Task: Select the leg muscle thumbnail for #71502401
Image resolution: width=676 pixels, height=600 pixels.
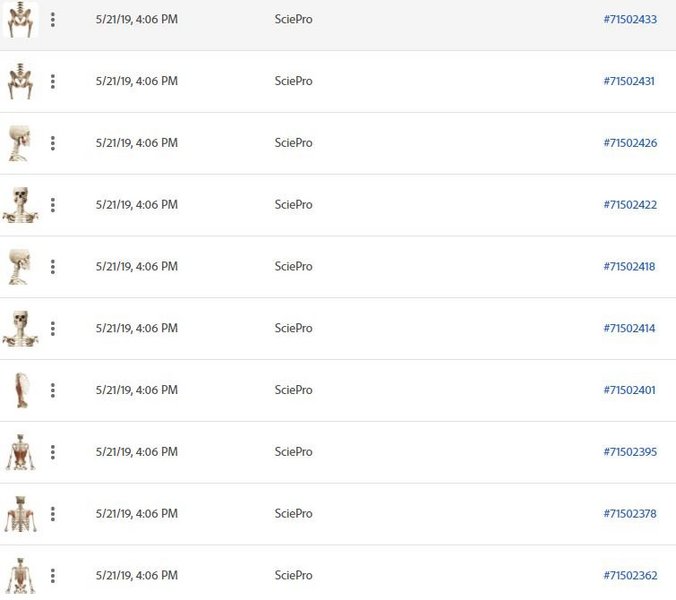Action: click(22, 390)
